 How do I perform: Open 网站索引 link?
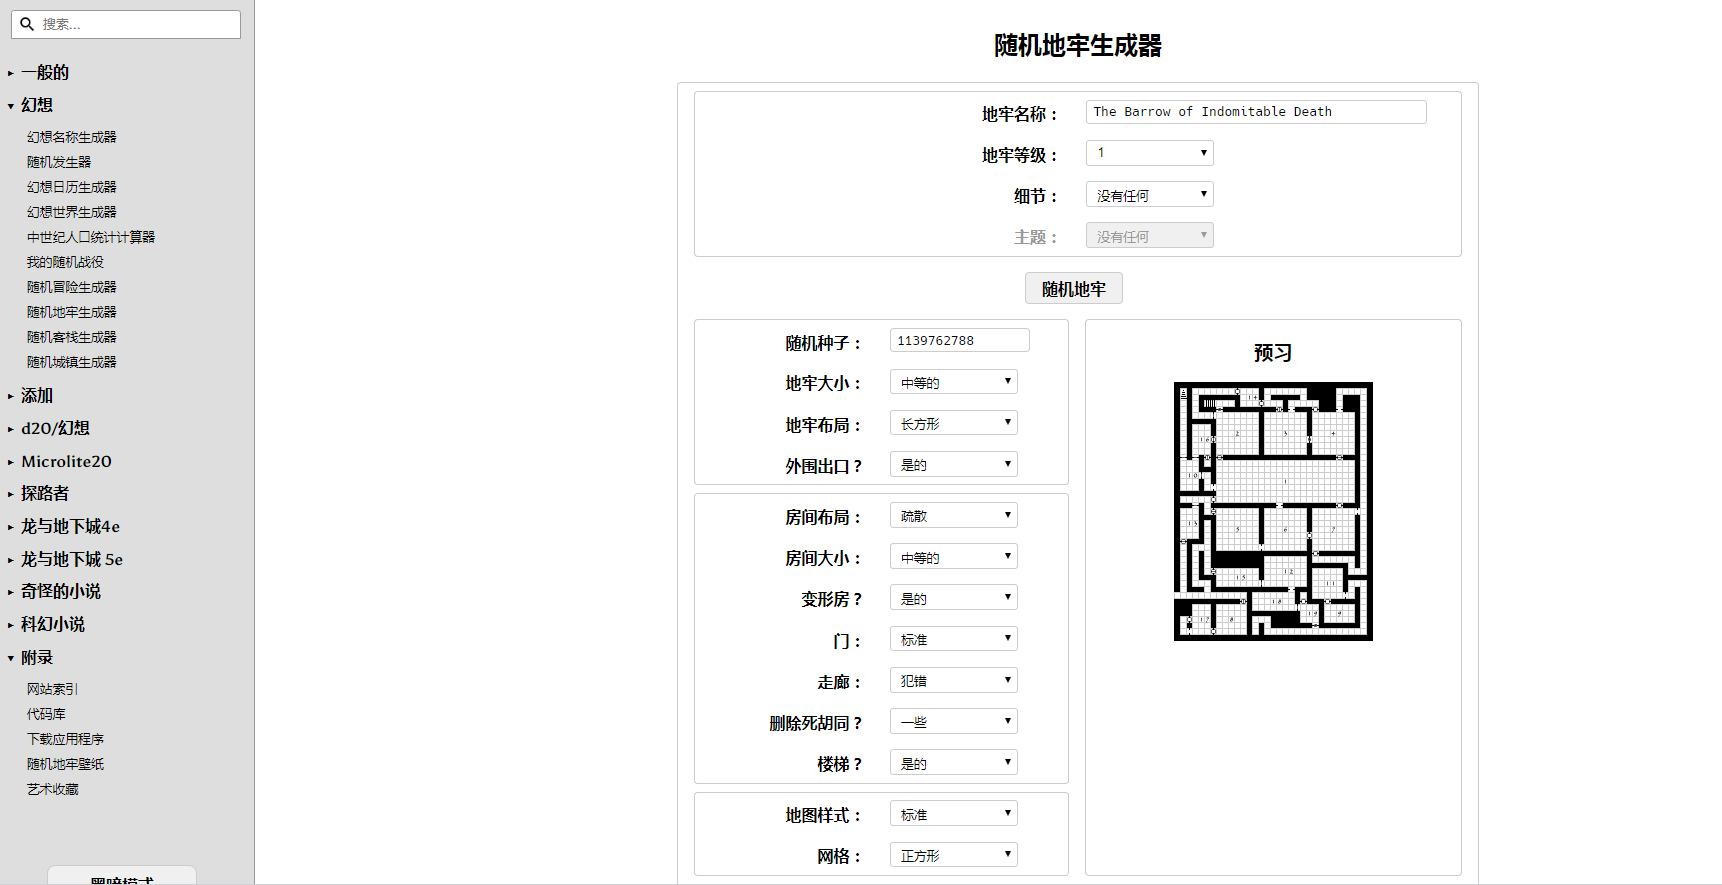[x=52, y=689]
